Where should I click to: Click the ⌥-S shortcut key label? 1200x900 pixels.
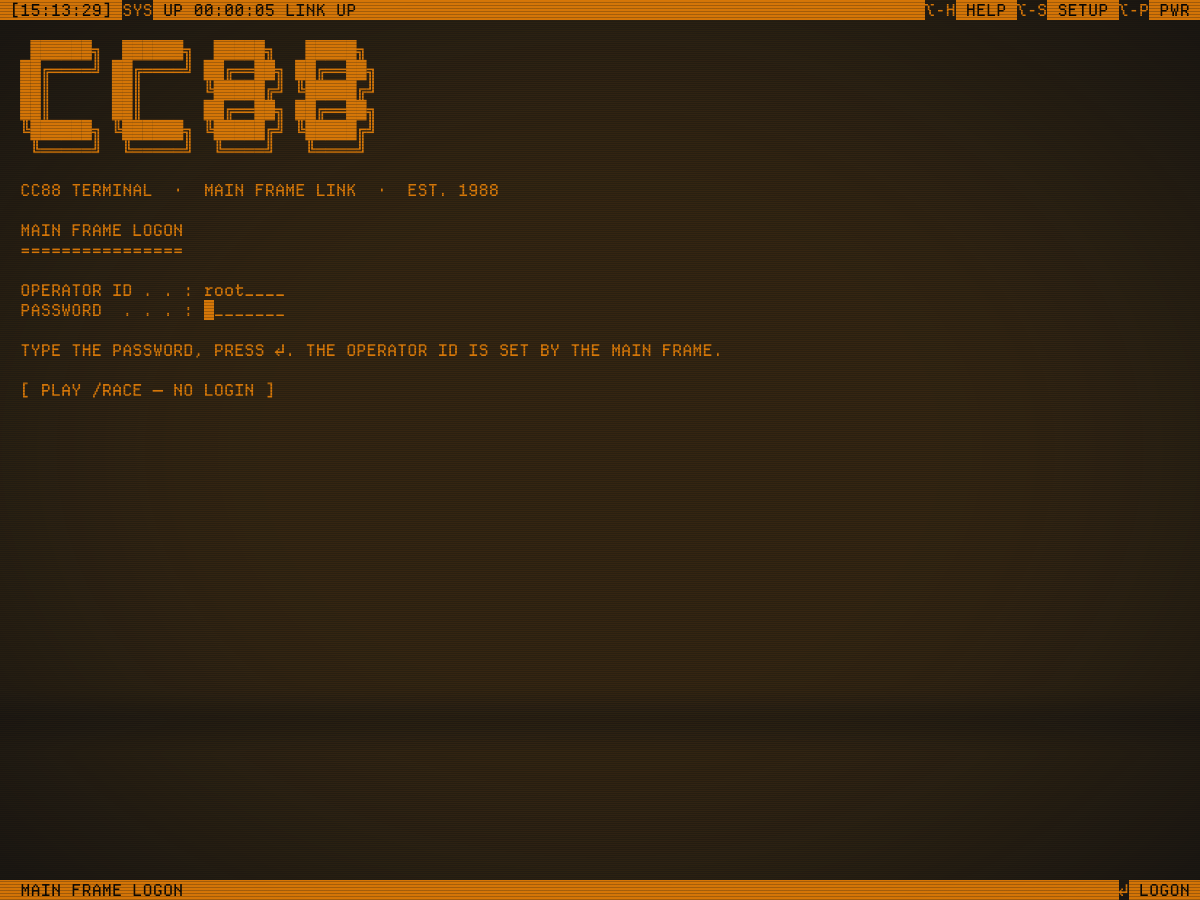point(1032,10)
